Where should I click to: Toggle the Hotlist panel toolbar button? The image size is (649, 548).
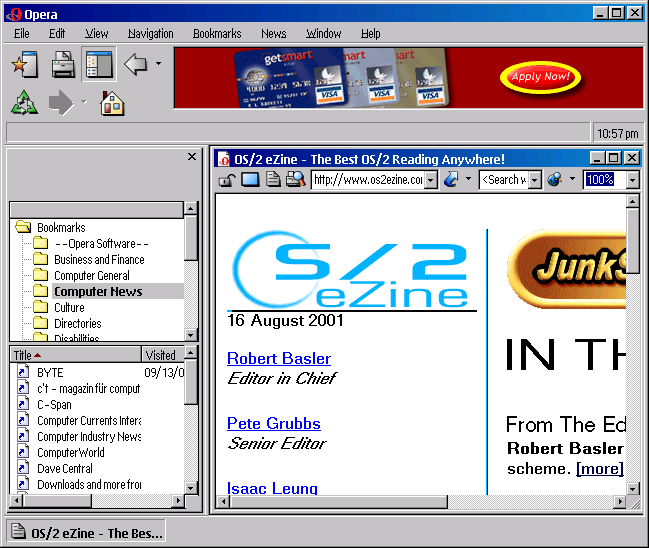(x=99, y=64)
